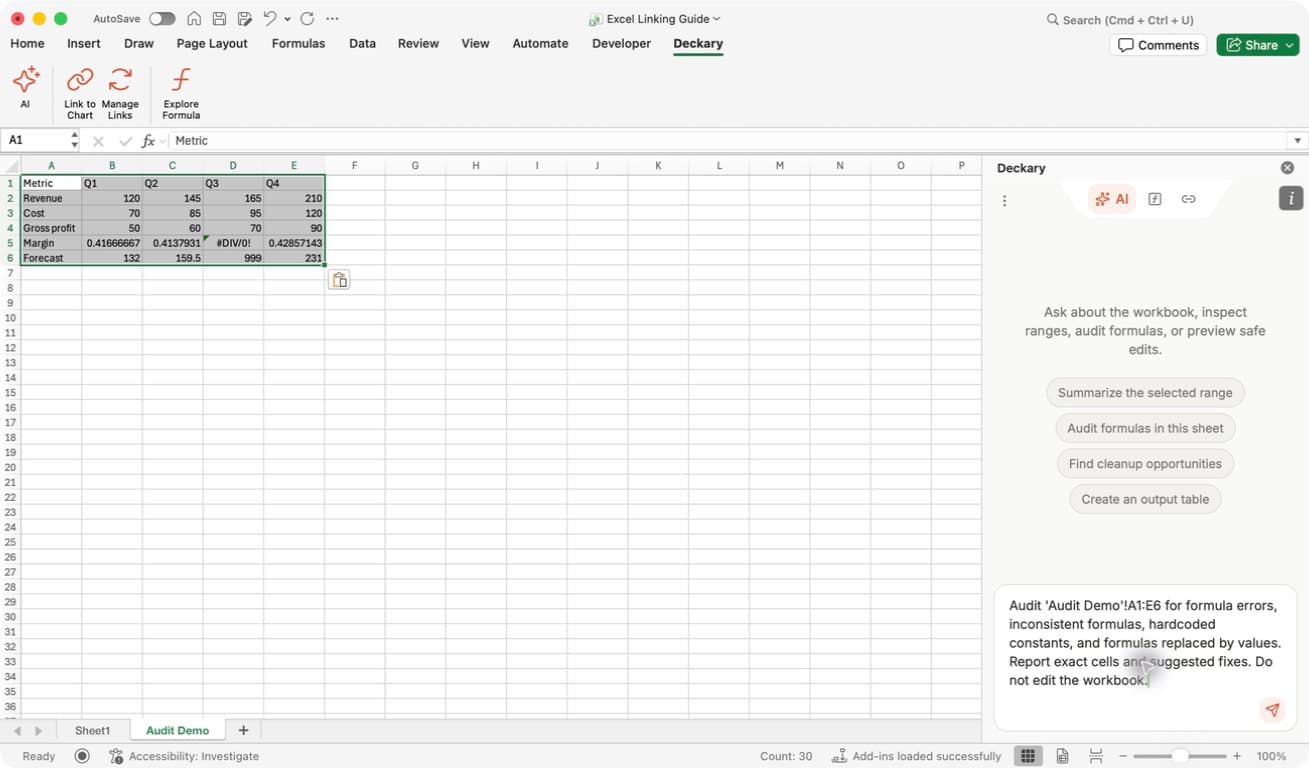Click 'Summarize the selected range' suggestion
The image size is (1309, 768).
click(1145, 393)
